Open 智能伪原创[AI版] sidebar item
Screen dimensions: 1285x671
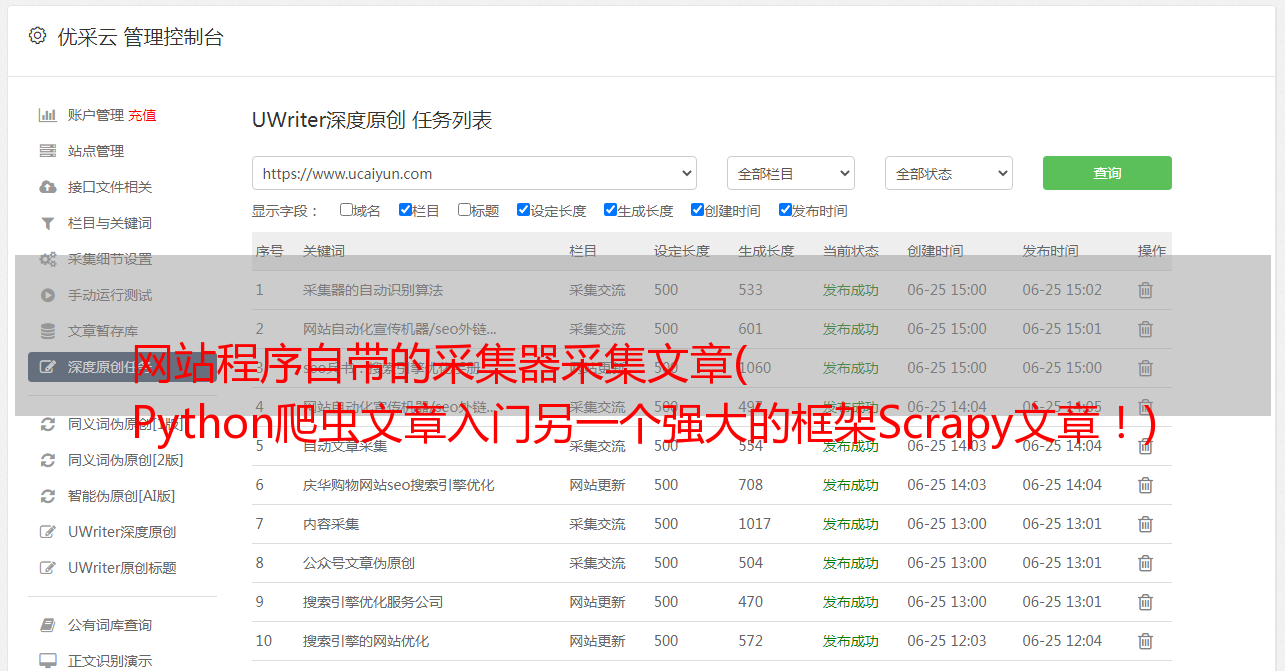(121, 496)
